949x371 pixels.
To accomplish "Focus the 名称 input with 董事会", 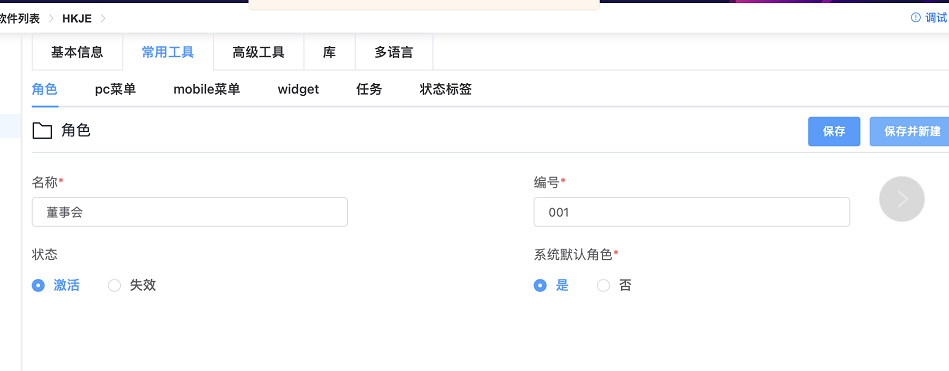I will pos(190,212).
